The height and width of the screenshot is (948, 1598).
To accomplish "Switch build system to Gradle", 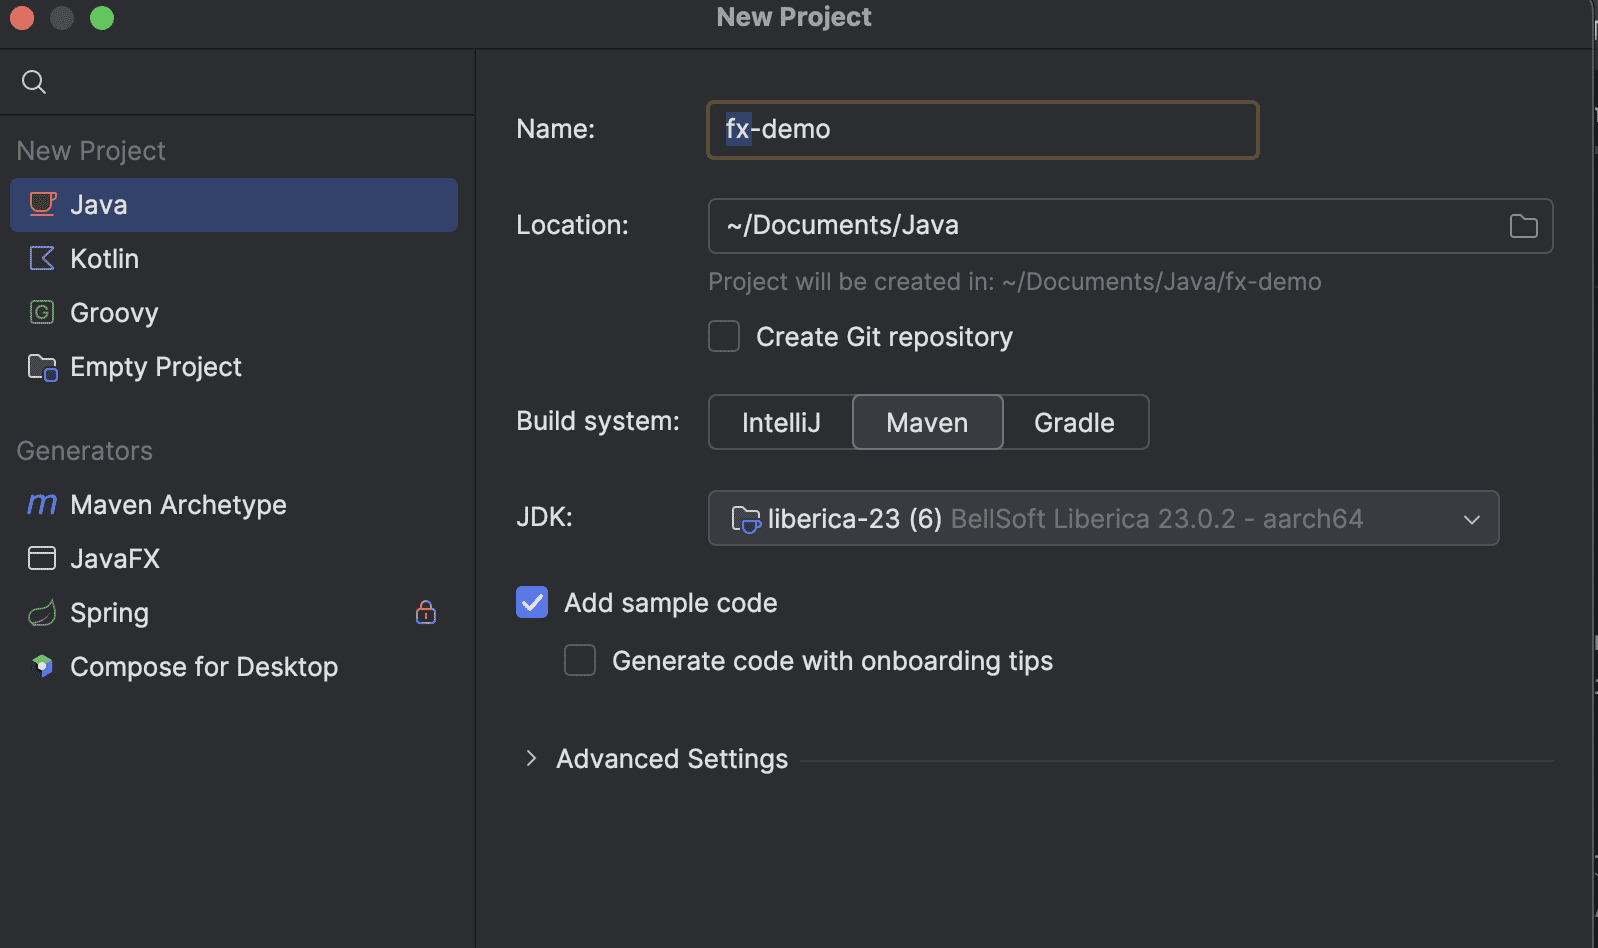I will (1075, 422).
